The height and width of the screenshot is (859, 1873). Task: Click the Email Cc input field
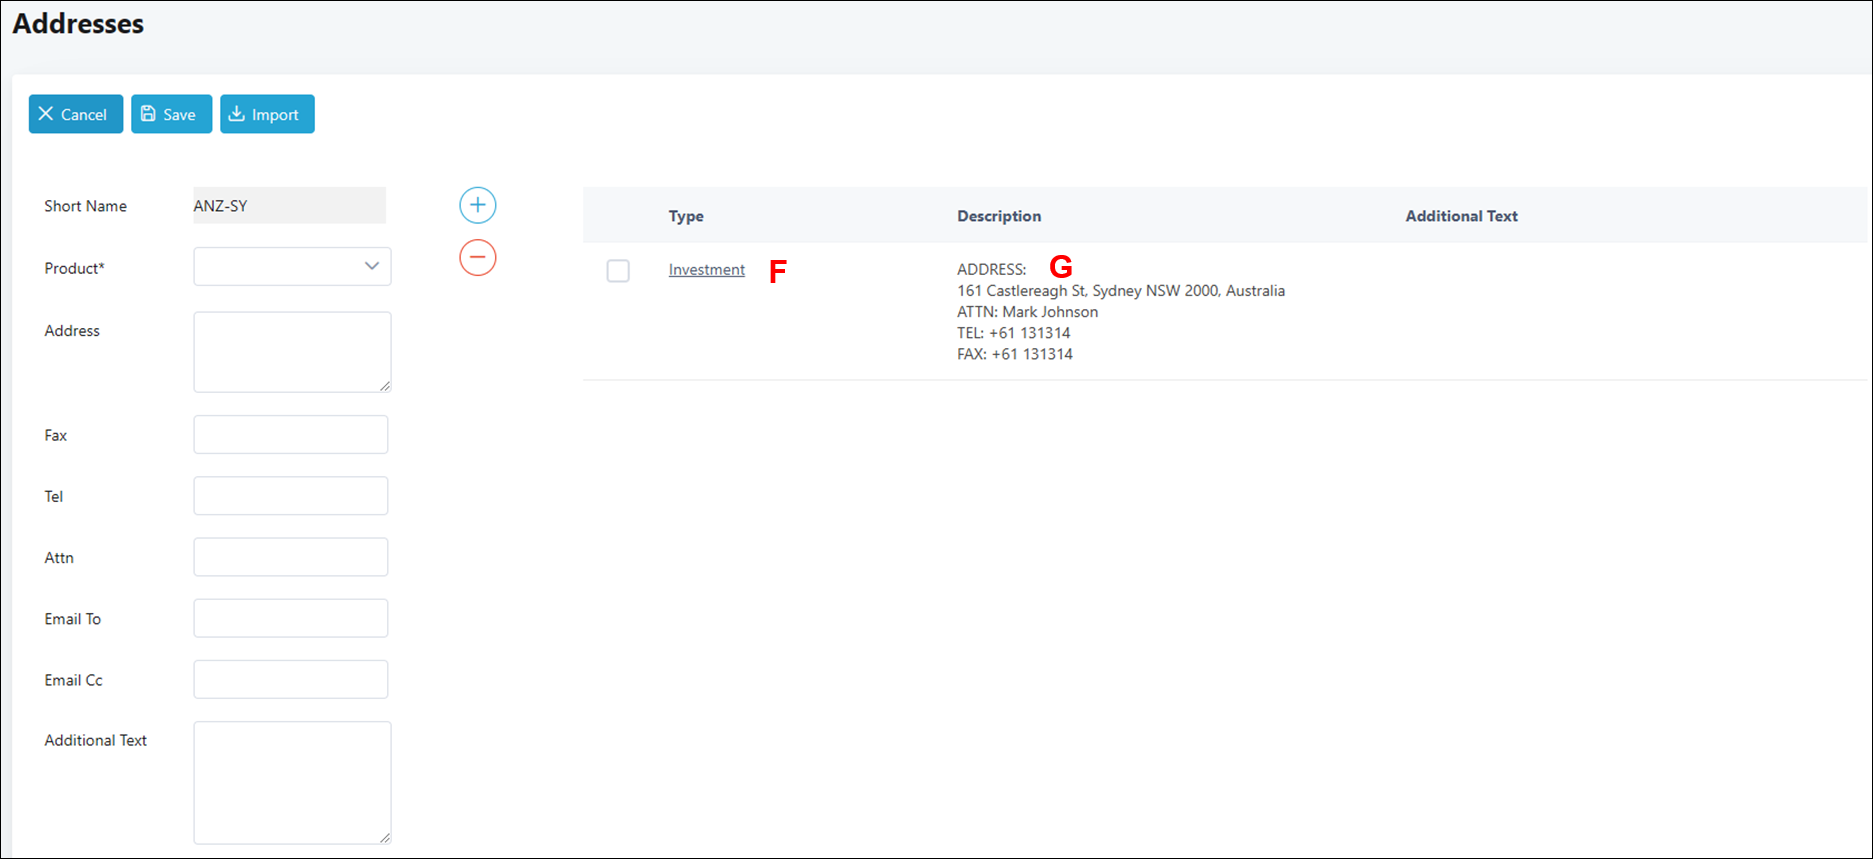pos(290,679)
